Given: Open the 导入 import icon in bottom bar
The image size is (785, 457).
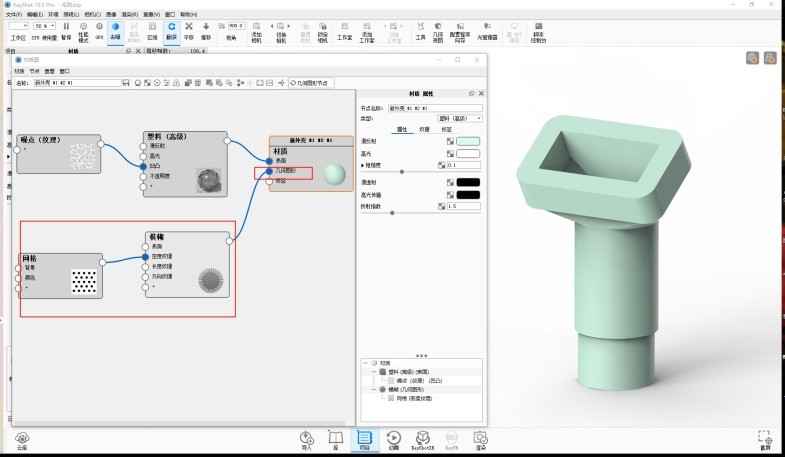Looking at the screenshot, I should click(307, 439).
